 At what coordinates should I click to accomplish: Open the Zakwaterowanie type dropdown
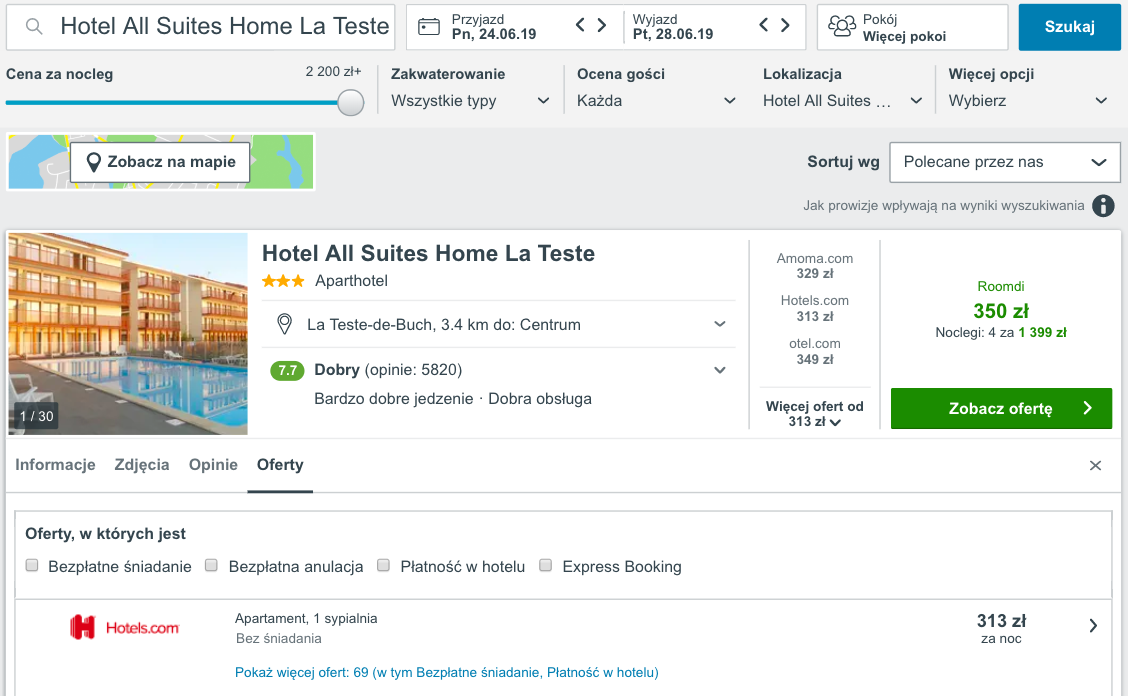tap(470, 101)
